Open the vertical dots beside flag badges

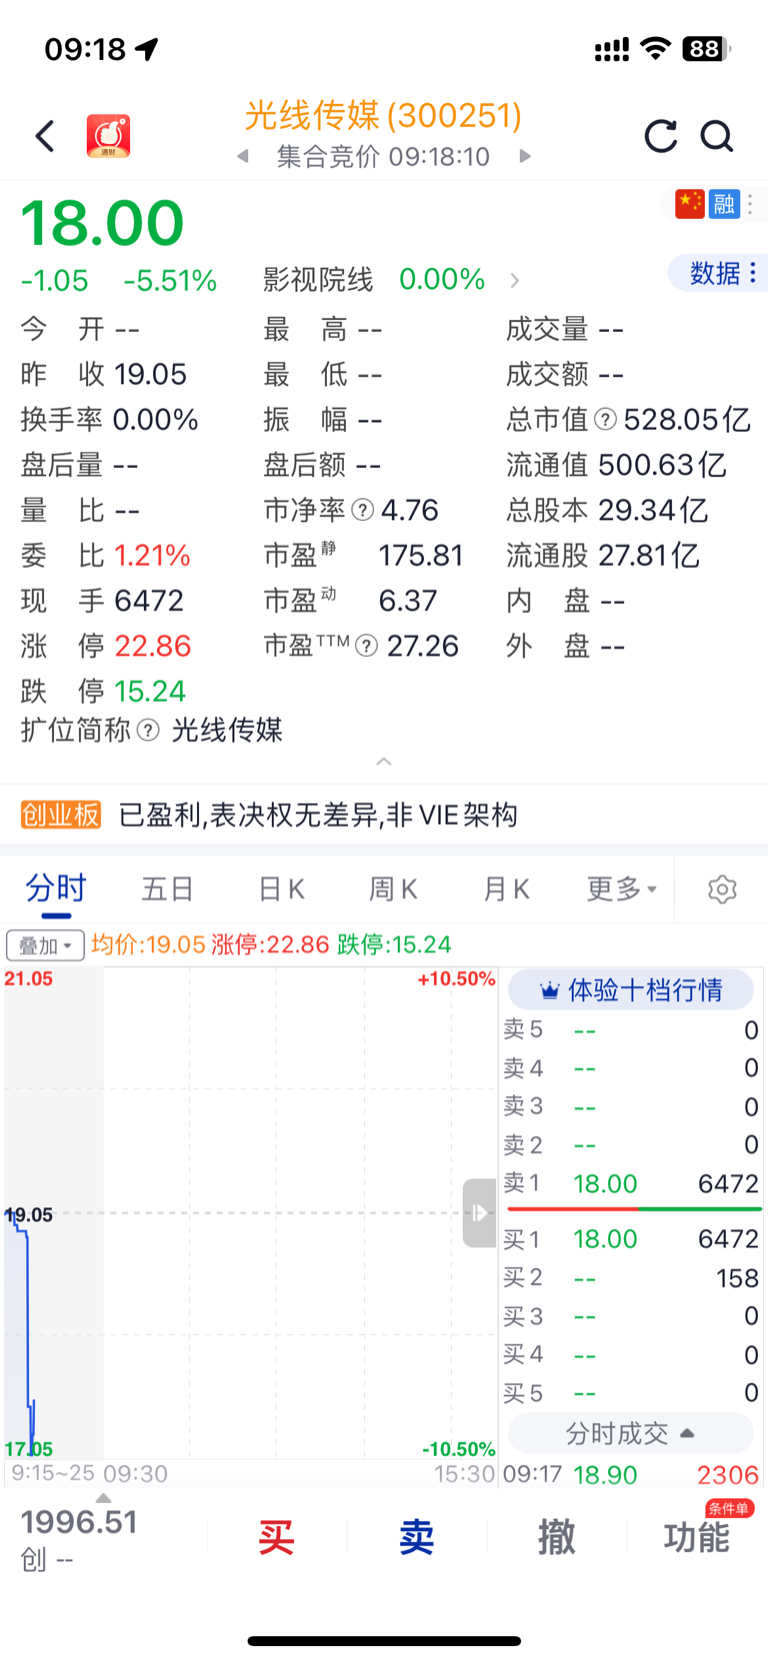[x=750, y=204]
